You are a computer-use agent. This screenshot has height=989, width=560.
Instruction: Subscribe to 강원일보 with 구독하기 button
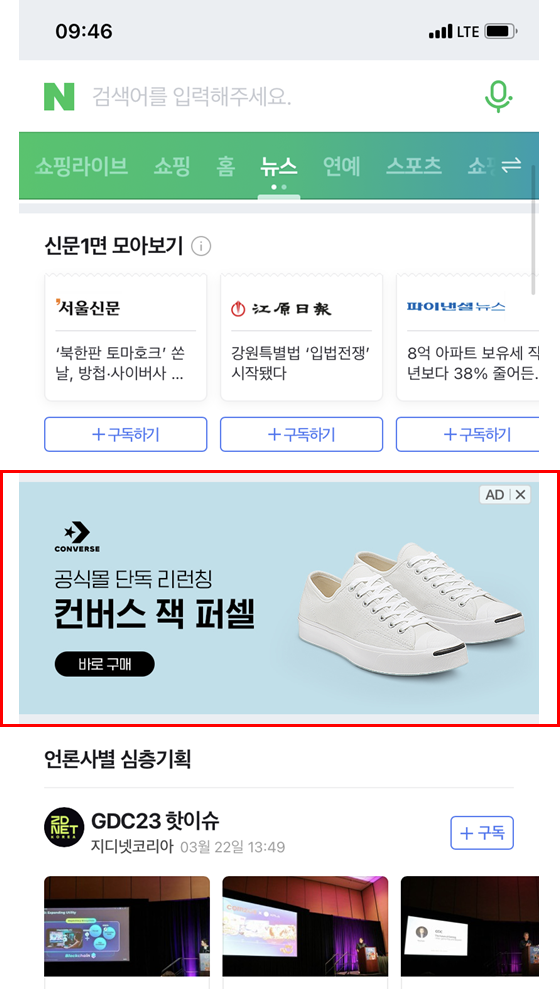(x=301, y=435)
